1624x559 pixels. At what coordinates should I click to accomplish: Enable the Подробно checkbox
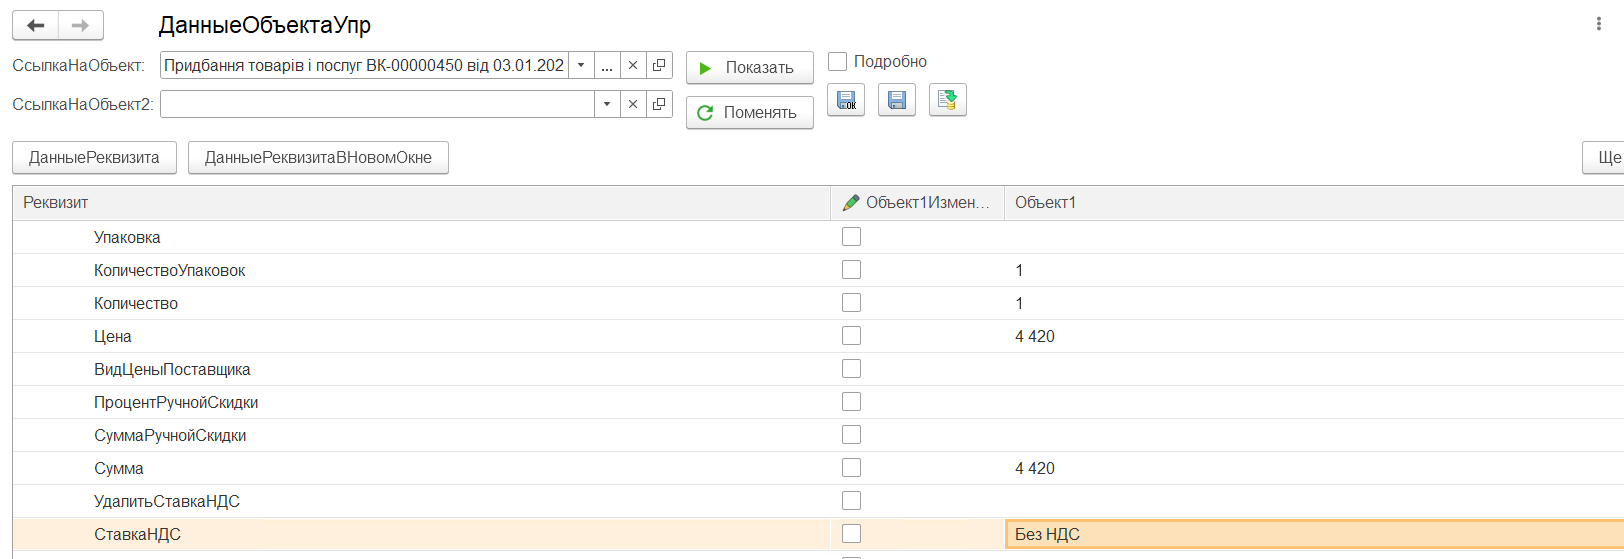(838, 62)
